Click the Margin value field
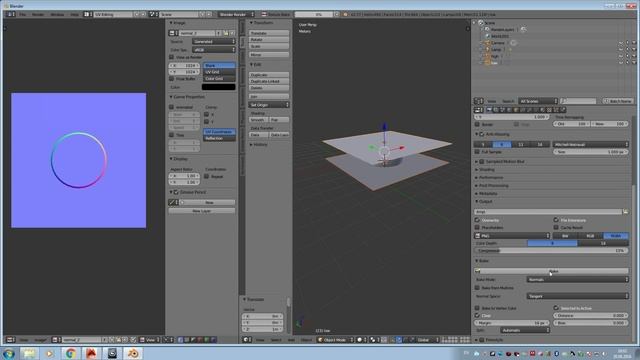The image size is (640, 360). (x=512, y=322)
